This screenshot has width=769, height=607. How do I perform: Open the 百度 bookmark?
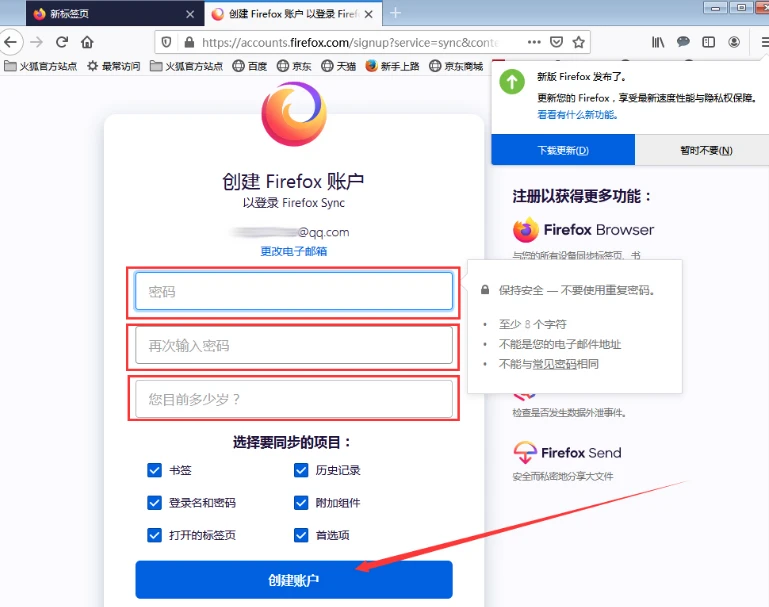[x=250, y=66]
